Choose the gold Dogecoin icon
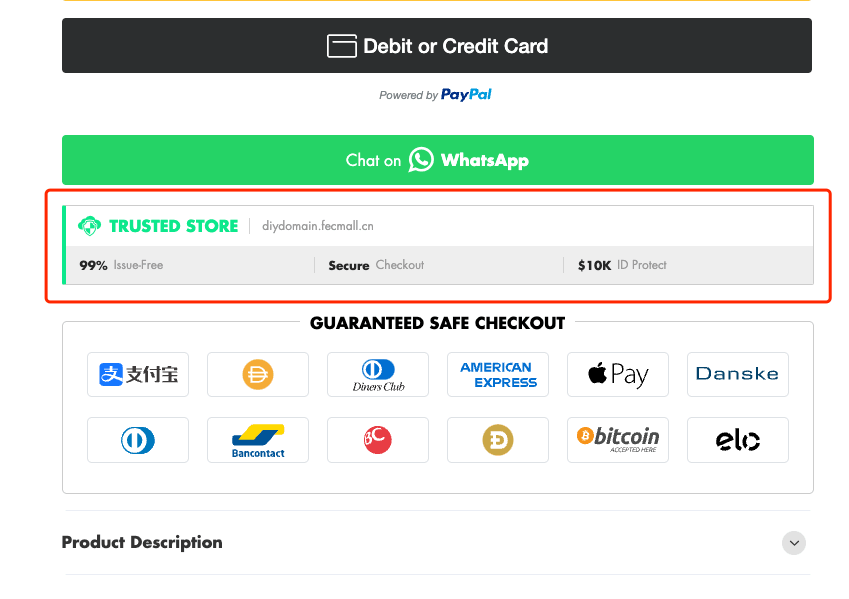The height and width of the screenshot is (599, 849). [497, 440]
